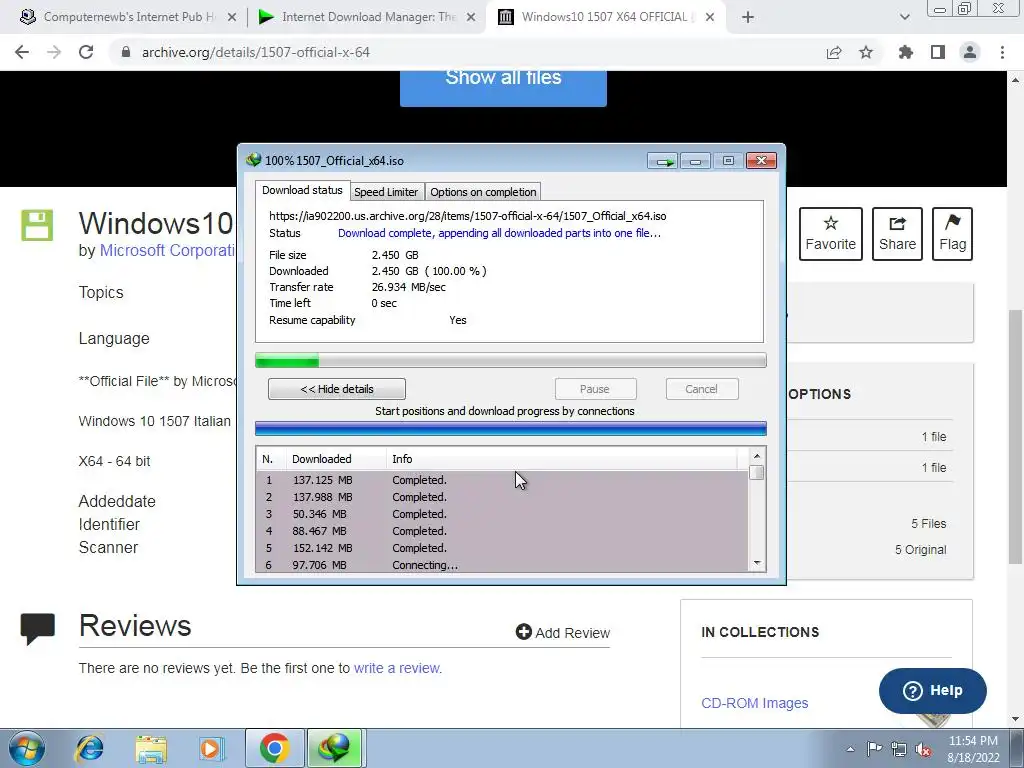The image size is (1024, 768).
Task: Bookmark this page with the star icon
Action: click(866, 52)
